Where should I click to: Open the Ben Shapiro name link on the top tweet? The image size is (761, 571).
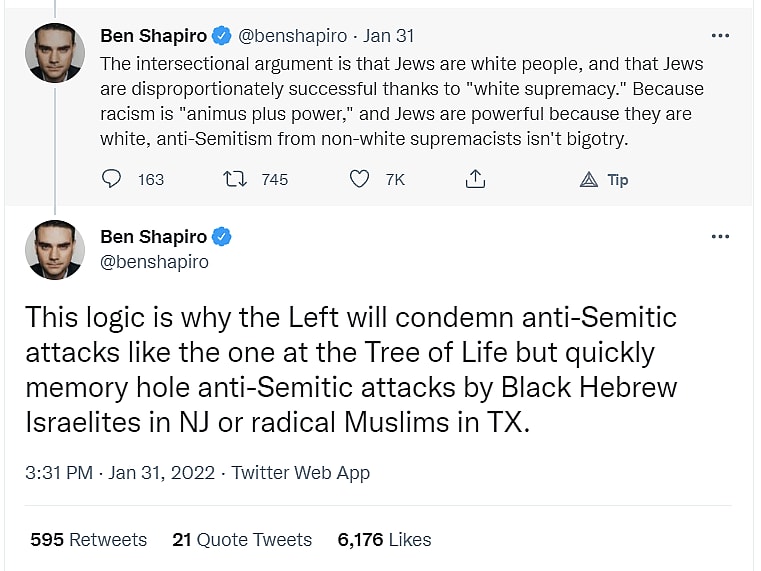[x=153, y=36]
